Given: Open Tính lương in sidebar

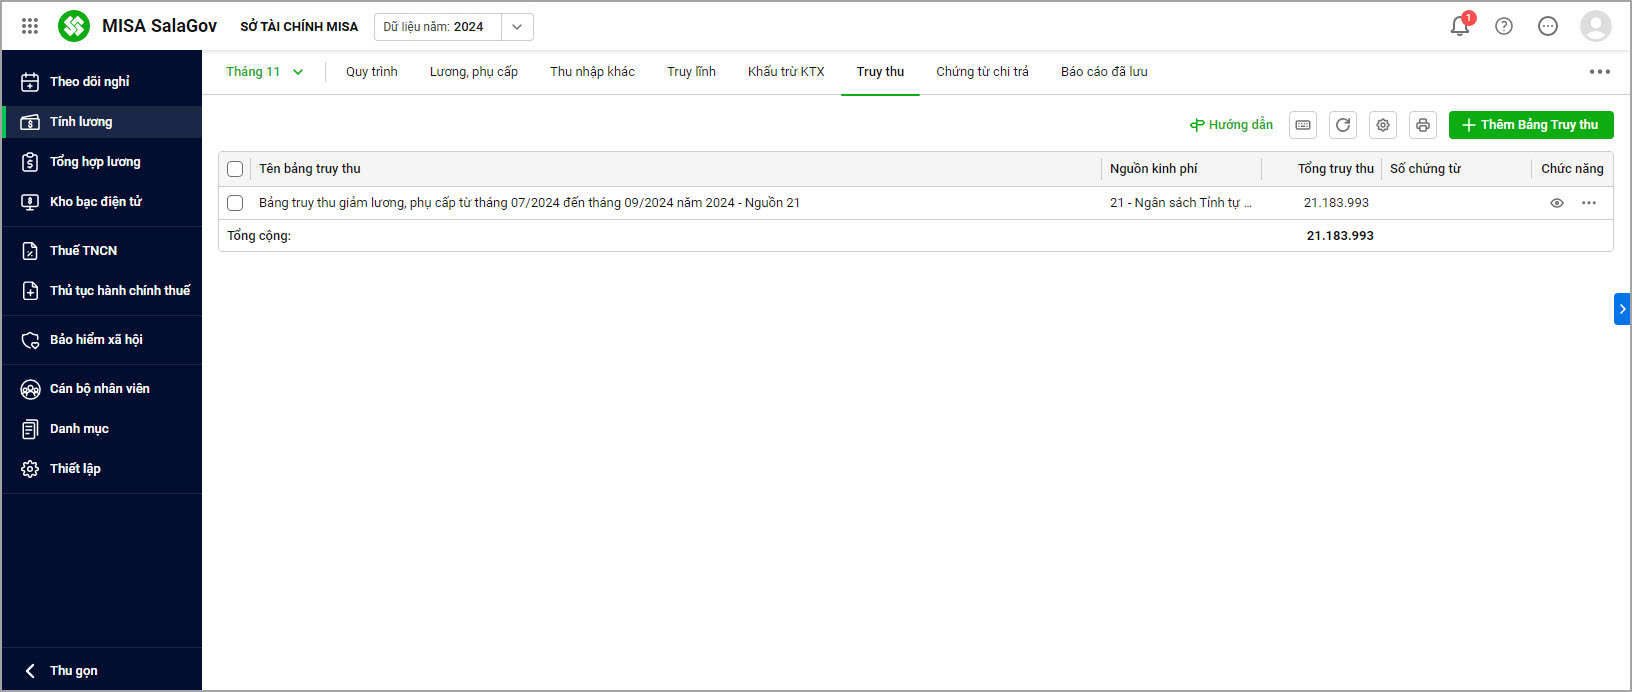Looking at the screenshot, I should click(x=102, y=122).
